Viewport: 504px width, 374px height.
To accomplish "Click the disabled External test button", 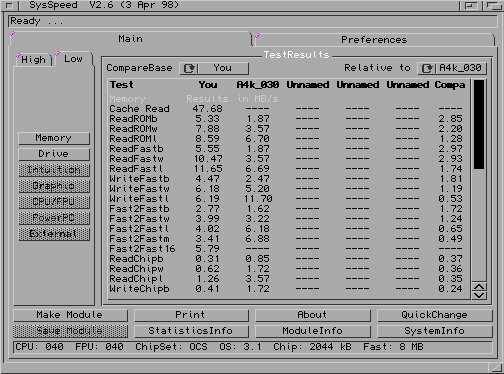I will (x=54, y=234).
